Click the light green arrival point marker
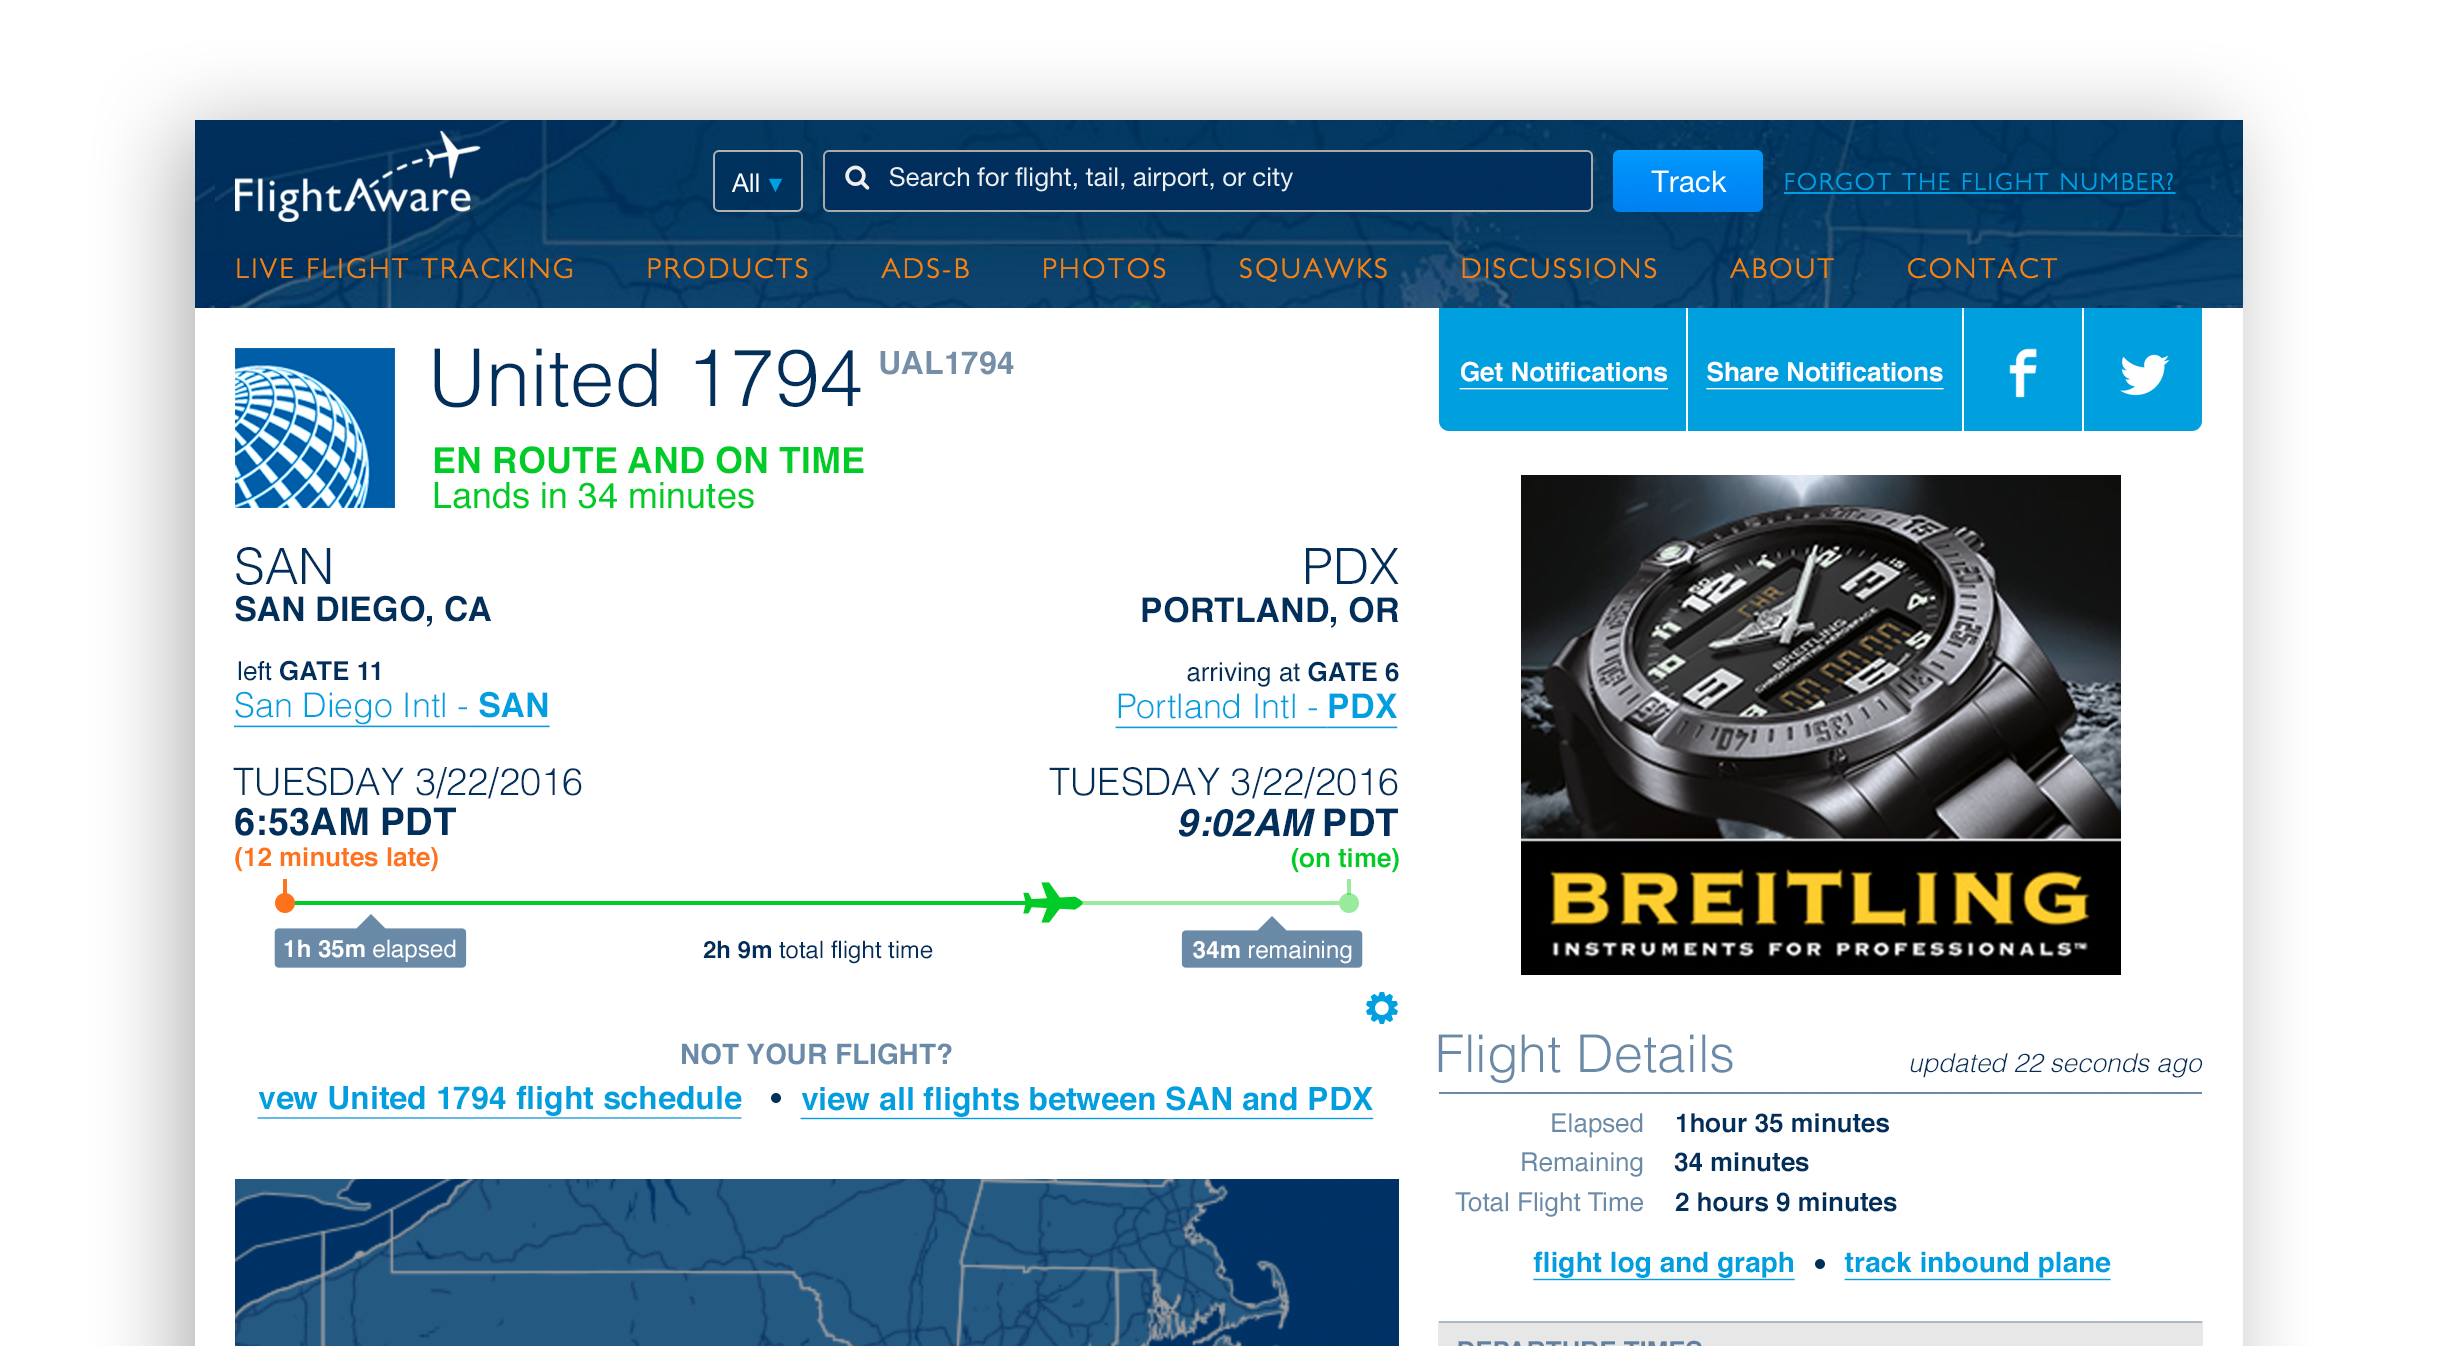Screen dimensions: 2439x1346 [1349, 903]
